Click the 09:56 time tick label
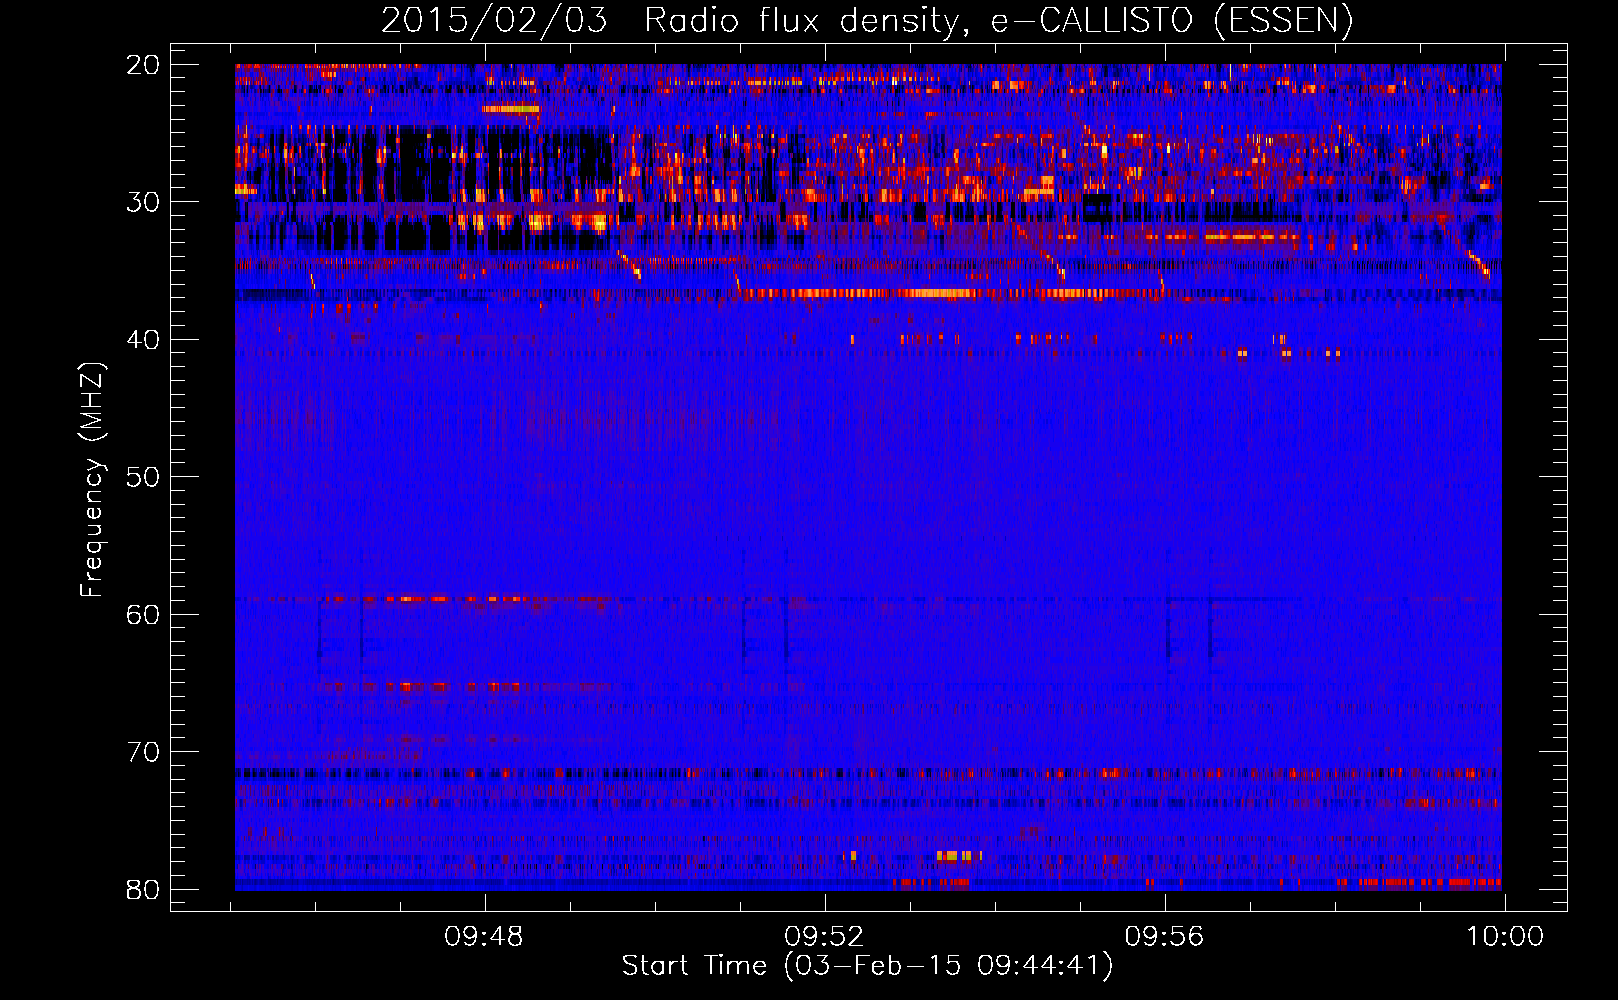 point(1165,937)
